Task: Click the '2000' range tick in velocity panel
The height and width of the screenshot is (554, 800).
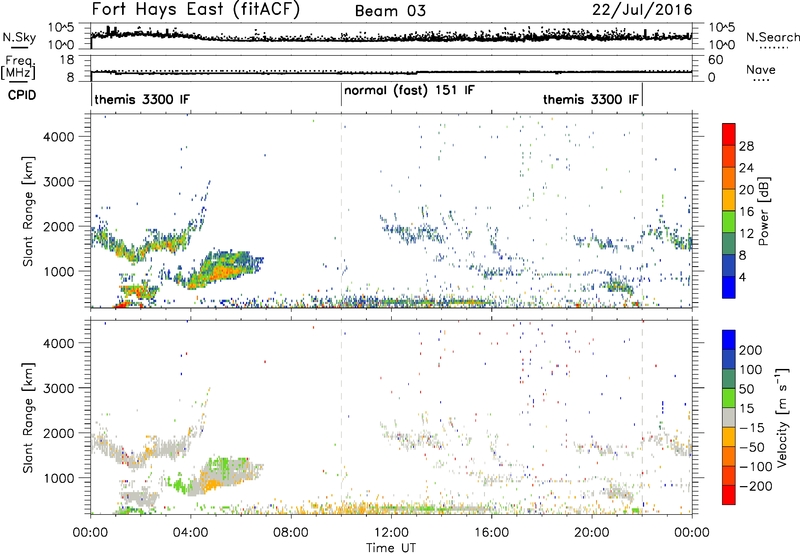Action: (59, 433)
